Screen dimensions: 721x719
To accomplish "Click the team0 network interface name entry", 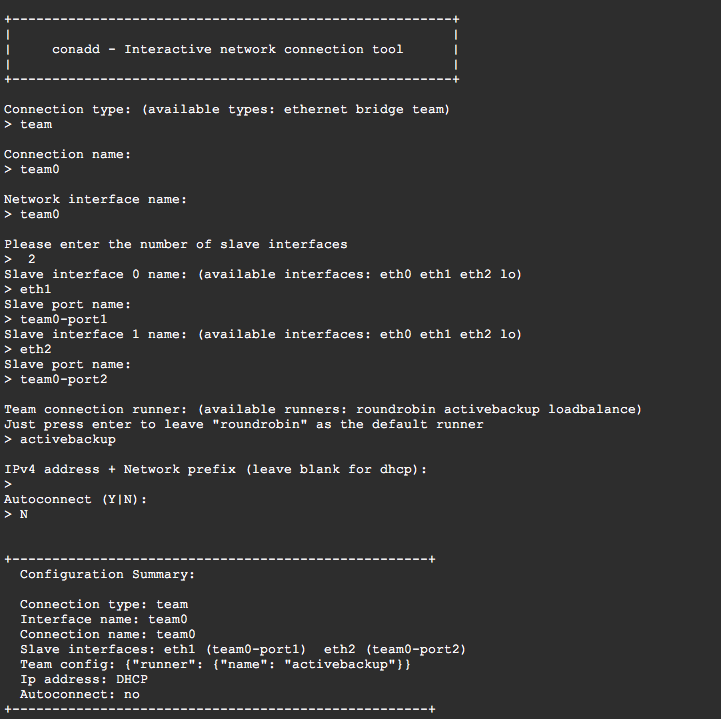I will pos(40,215).
